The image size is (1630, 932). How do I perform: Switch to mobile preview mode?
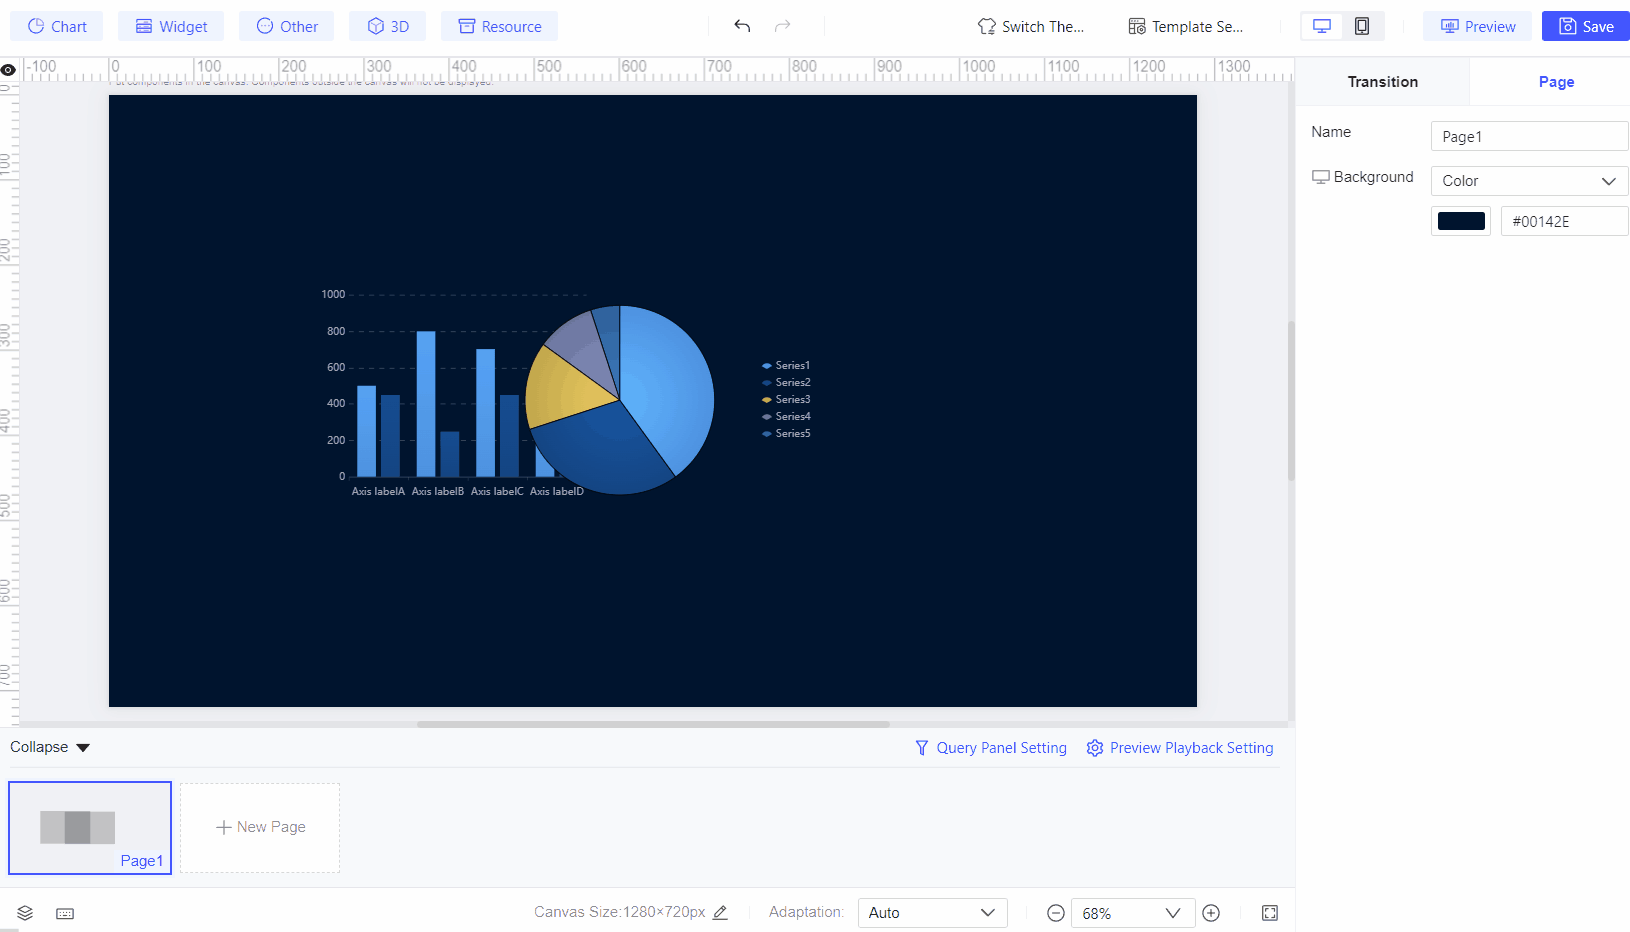1362,26
